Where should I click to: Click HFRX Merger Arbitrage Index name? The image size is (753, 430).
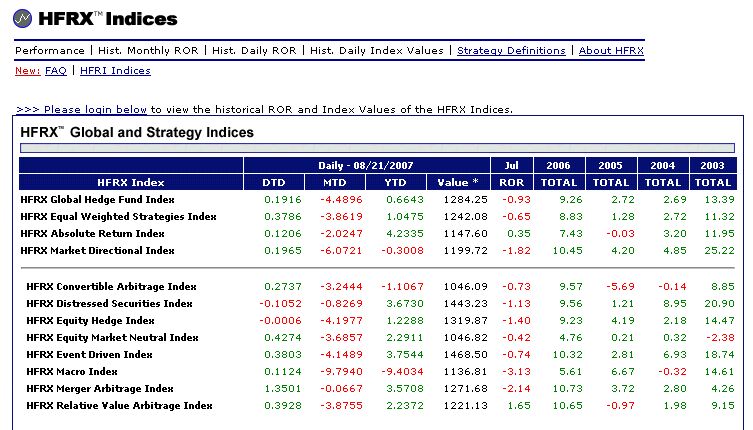(100, 389)
